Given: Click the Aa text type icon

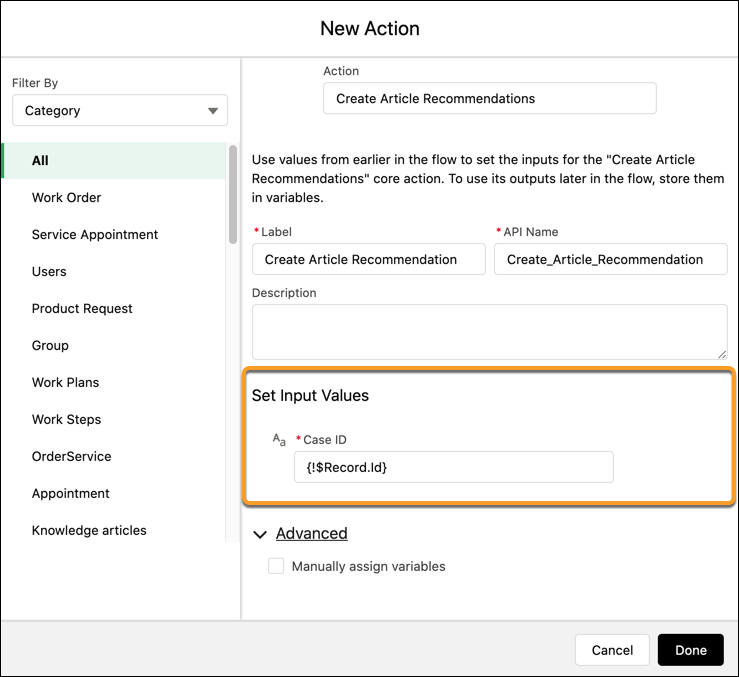Looking at the screenshot, I should 279,440.
